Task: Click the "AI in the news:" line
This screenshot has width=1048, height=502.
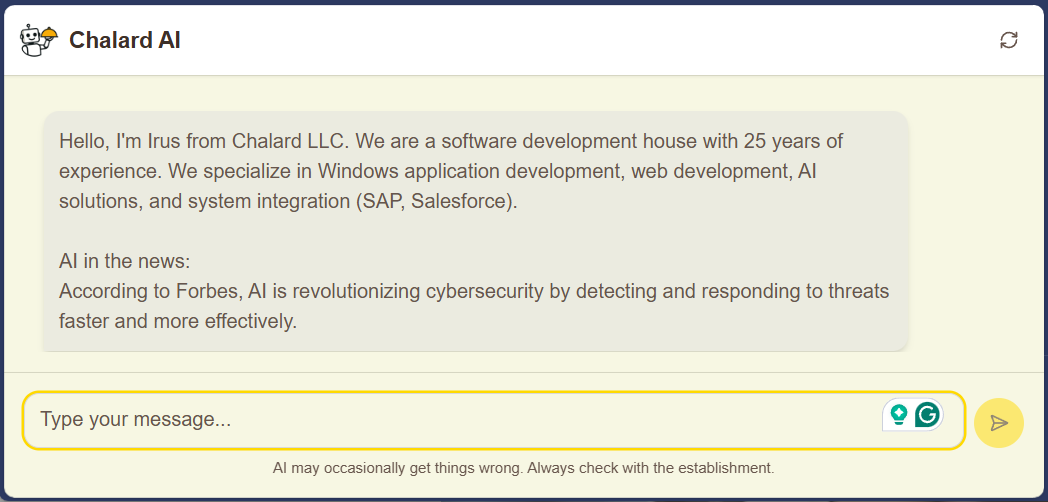Action: [124, 261]
